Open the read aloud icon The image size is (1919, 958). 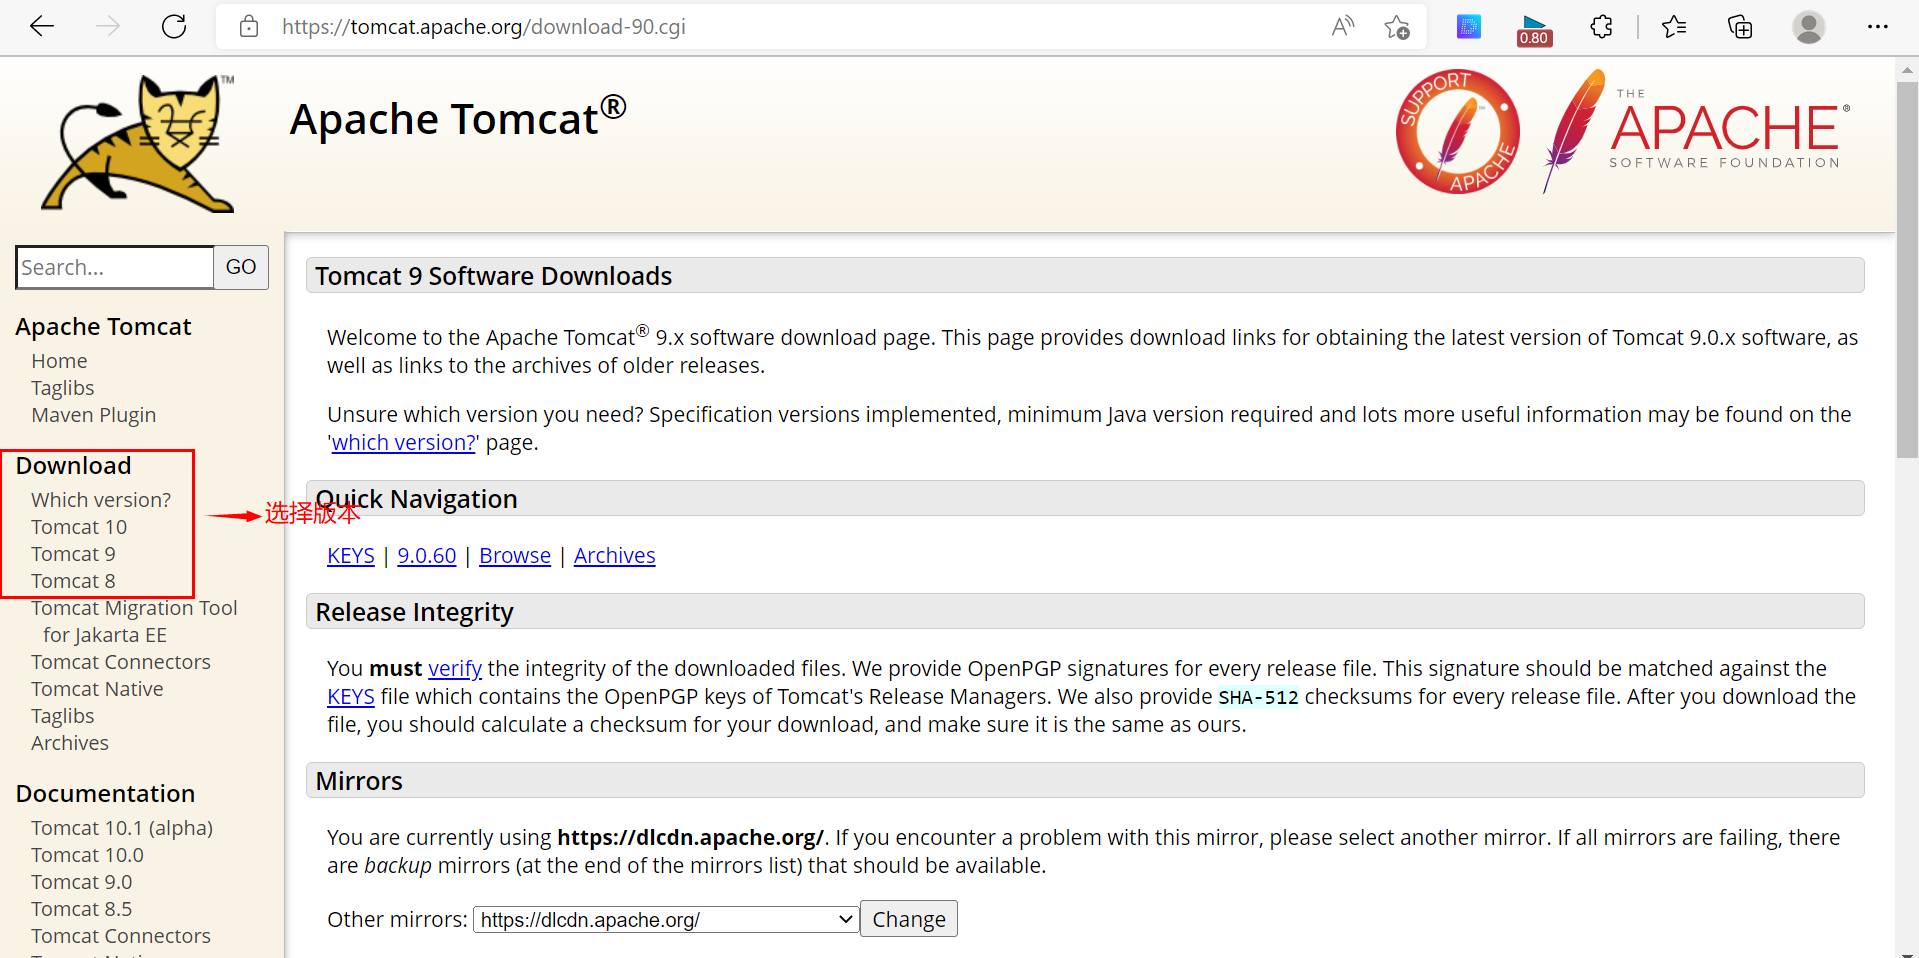point(1342,27)
